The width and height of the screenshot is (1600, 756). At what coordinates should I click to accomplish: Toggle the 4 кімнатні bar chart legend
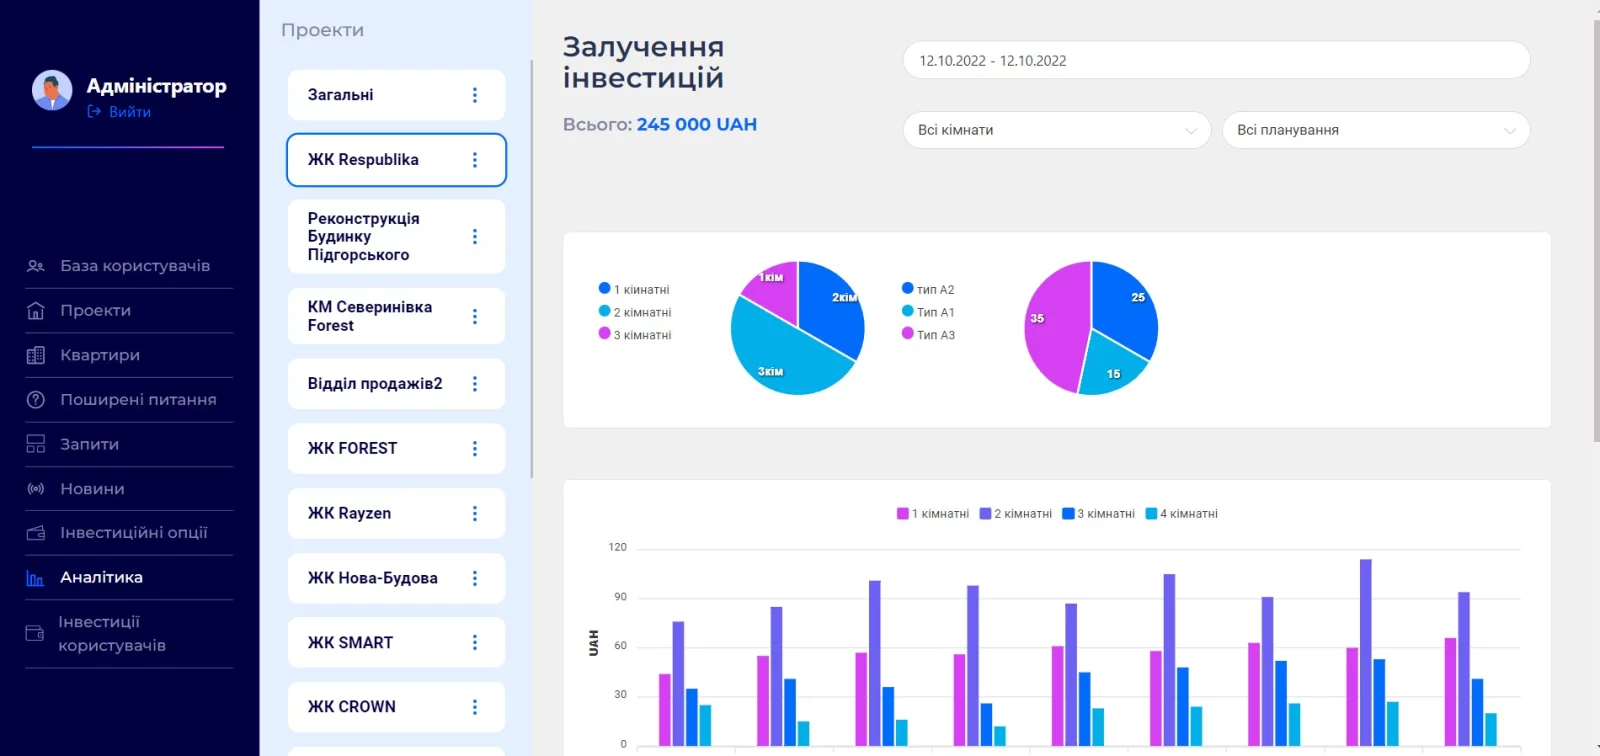(x=1182, y=514)
